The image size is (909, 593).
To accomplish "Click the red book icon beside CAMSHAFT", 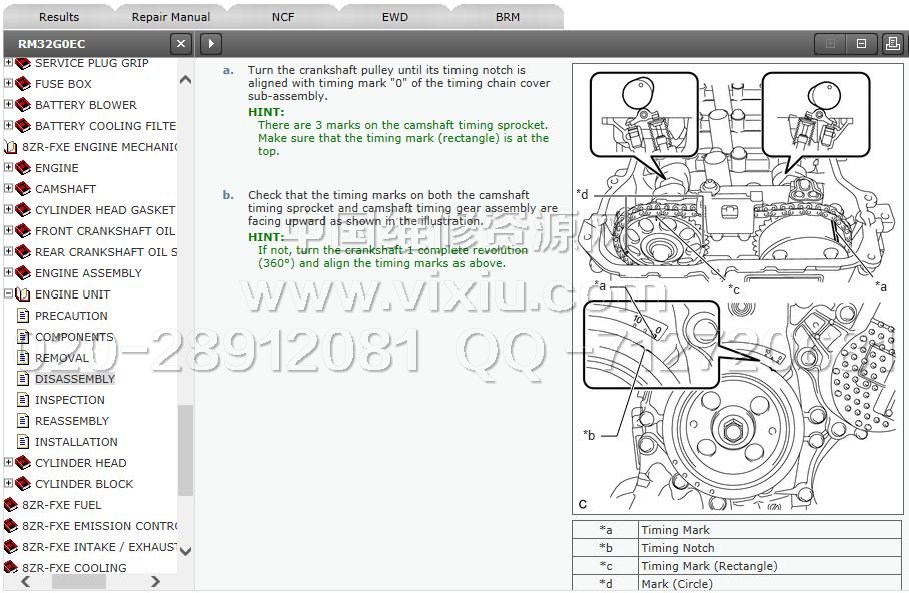I will (x=23, y=189).
